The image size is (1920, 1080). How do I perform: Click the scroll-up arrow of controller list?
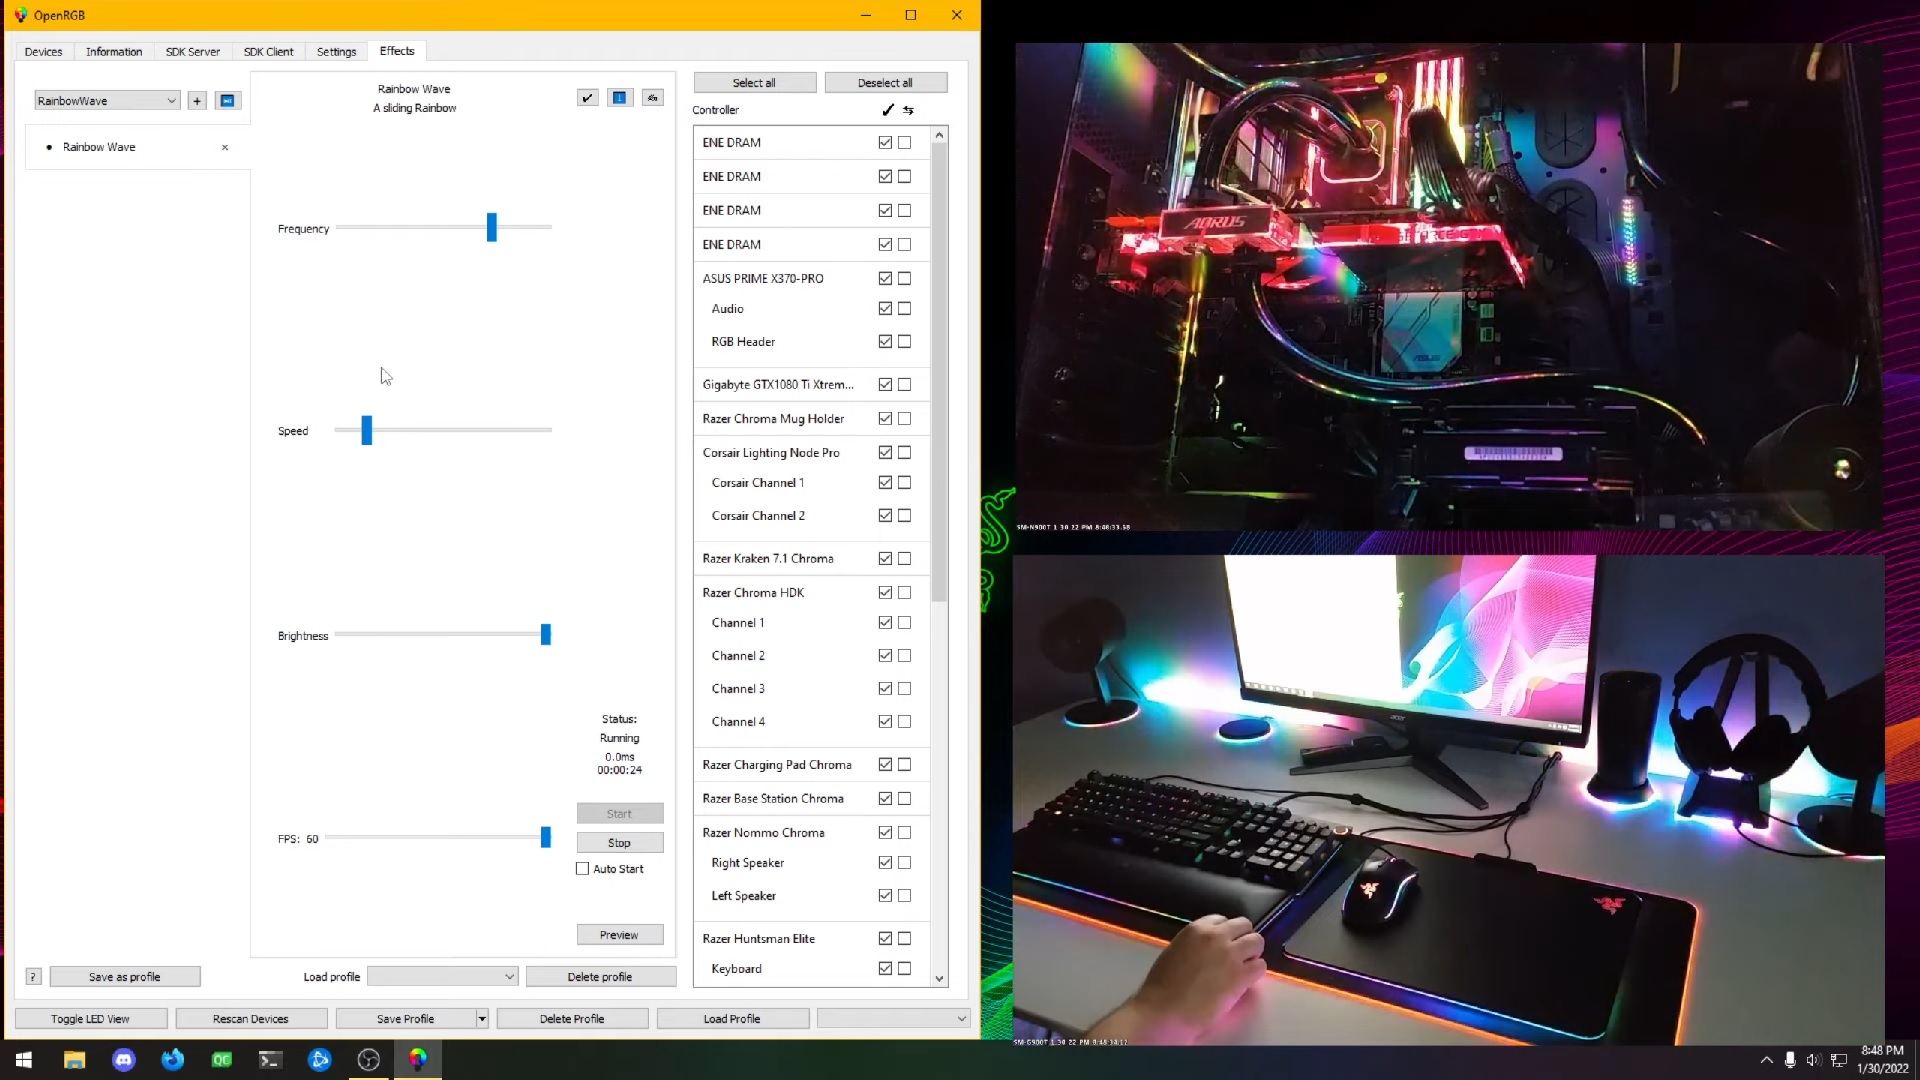click(939, 135)
